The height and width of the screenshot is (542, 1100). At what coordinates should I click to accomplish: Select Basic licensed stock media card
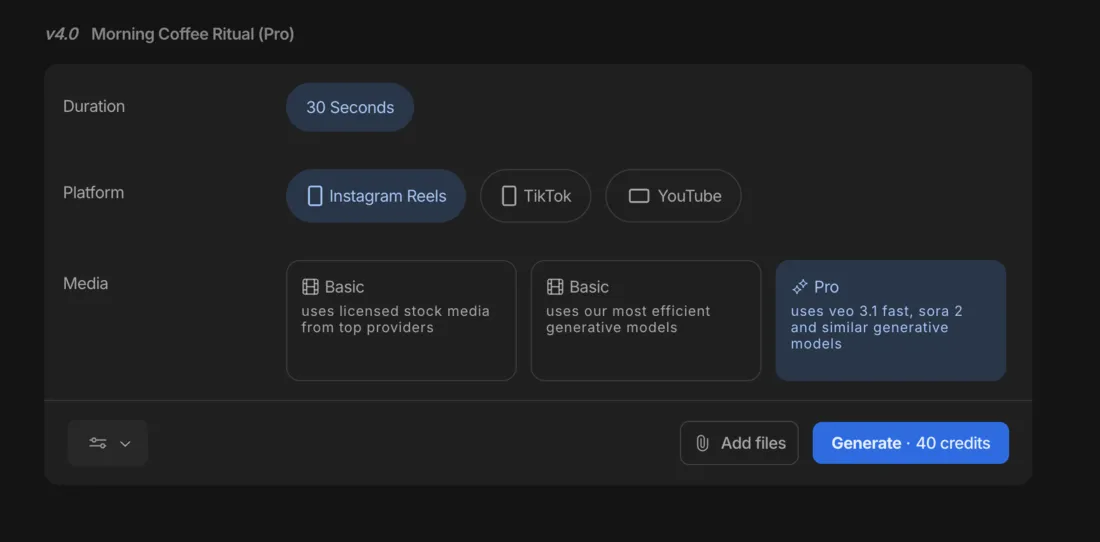click(401, 320)
